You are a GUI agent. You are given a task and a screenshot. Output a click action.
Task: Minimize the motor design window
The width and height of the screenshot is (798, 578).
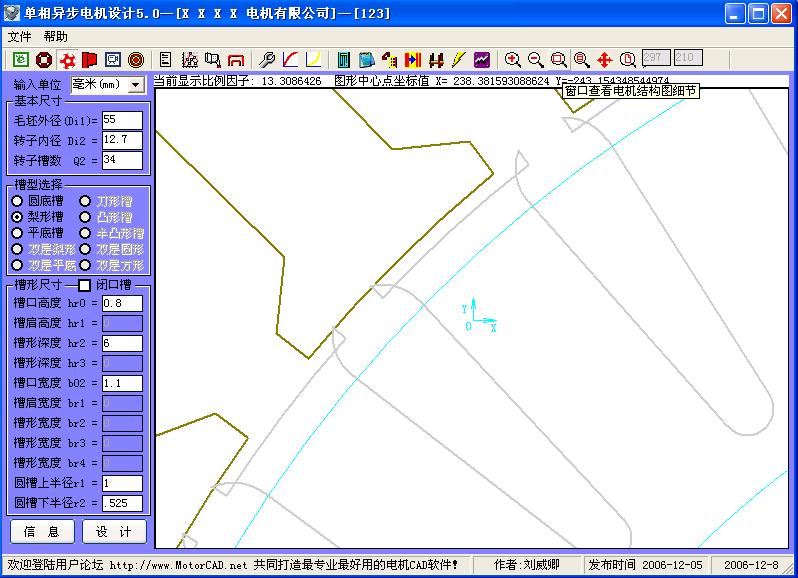(734, 14)
